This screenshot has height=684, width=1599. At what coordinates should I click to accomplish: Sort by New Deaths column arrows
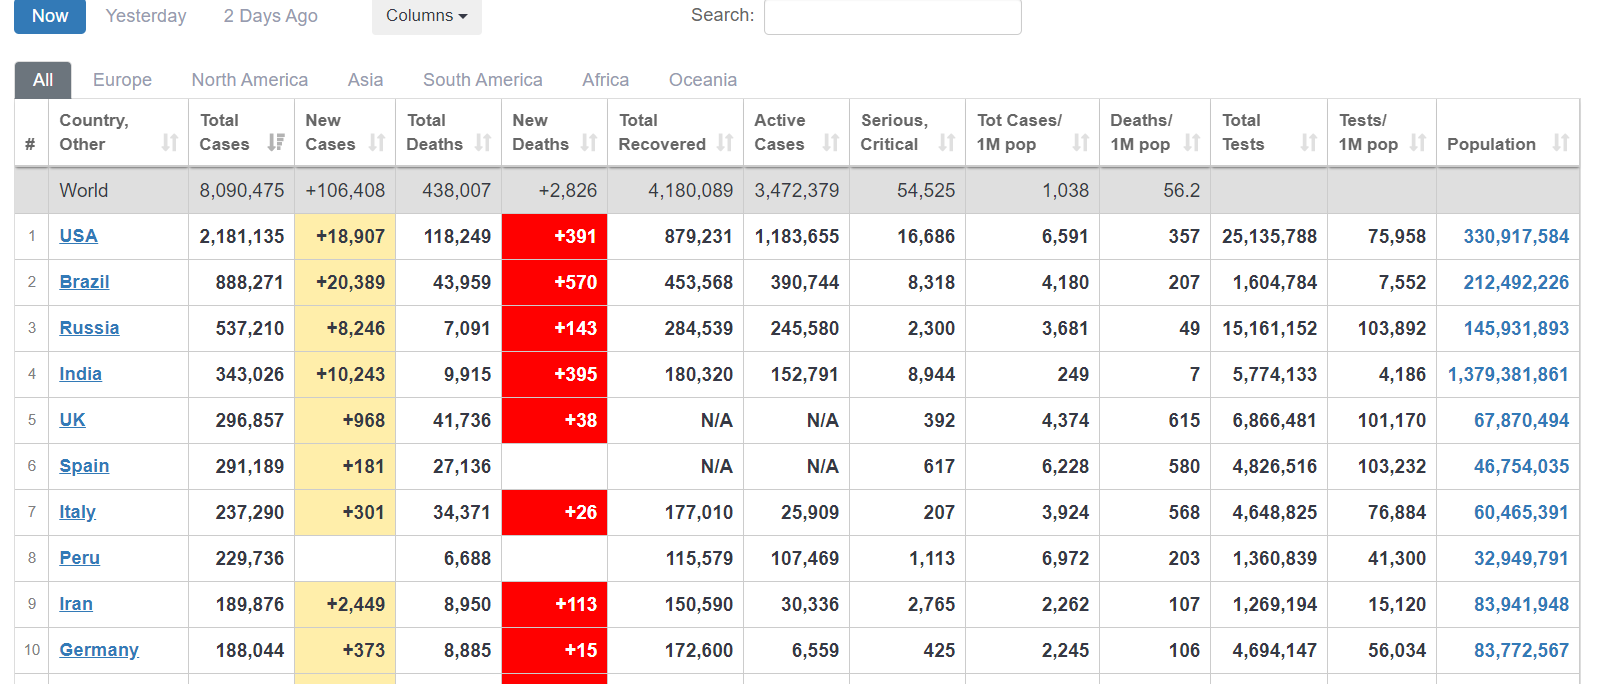(589, 143)
